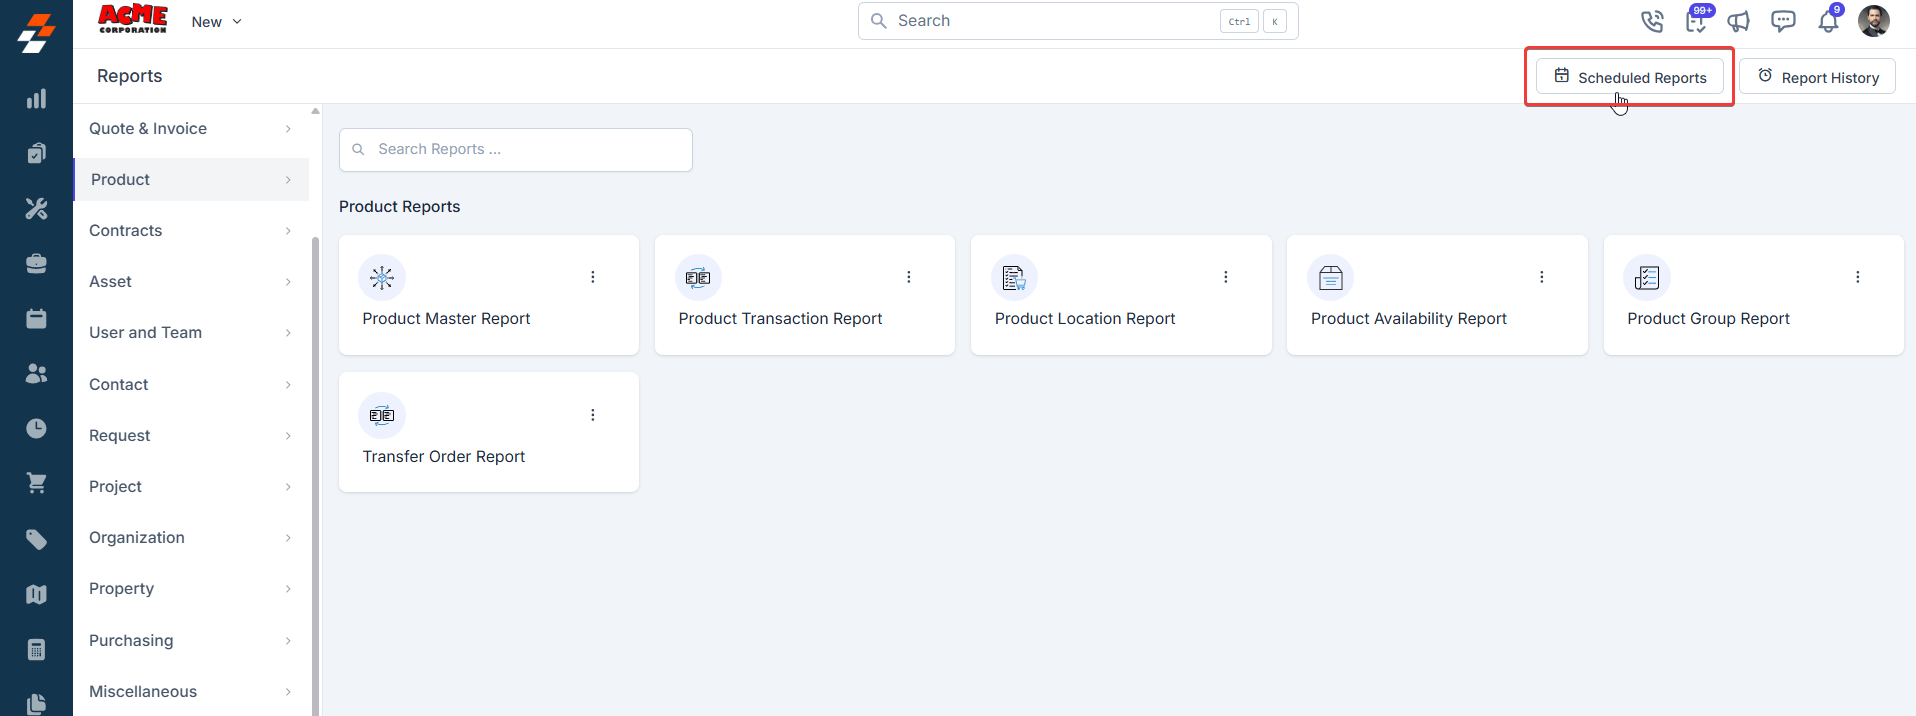
Task: Select the Asset report category
Action: point(191,282)
